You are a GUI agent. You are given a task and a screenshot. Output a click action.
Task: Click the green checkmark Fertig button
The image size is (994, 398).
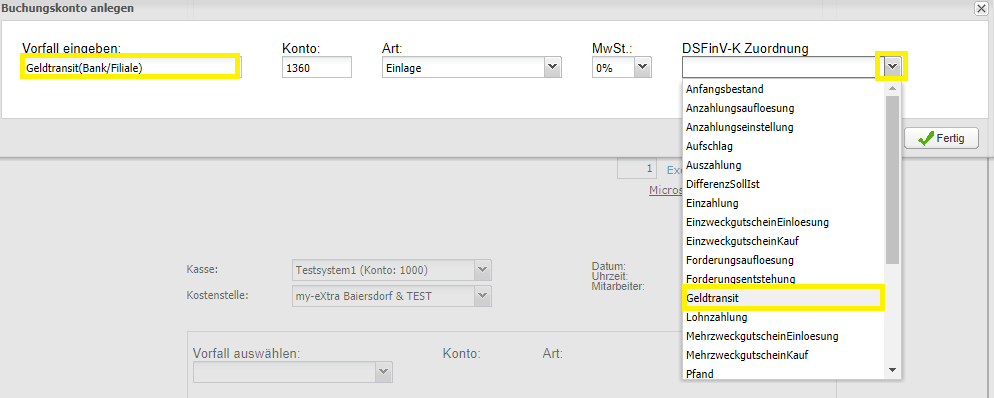[941, 138]
